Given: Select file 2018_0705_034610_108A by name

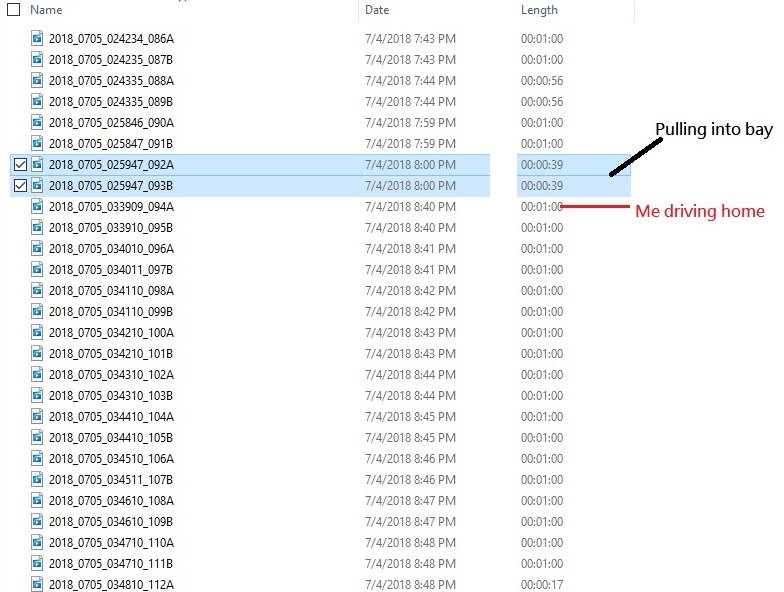Looking at the screenshot, I should coord(111,501).
